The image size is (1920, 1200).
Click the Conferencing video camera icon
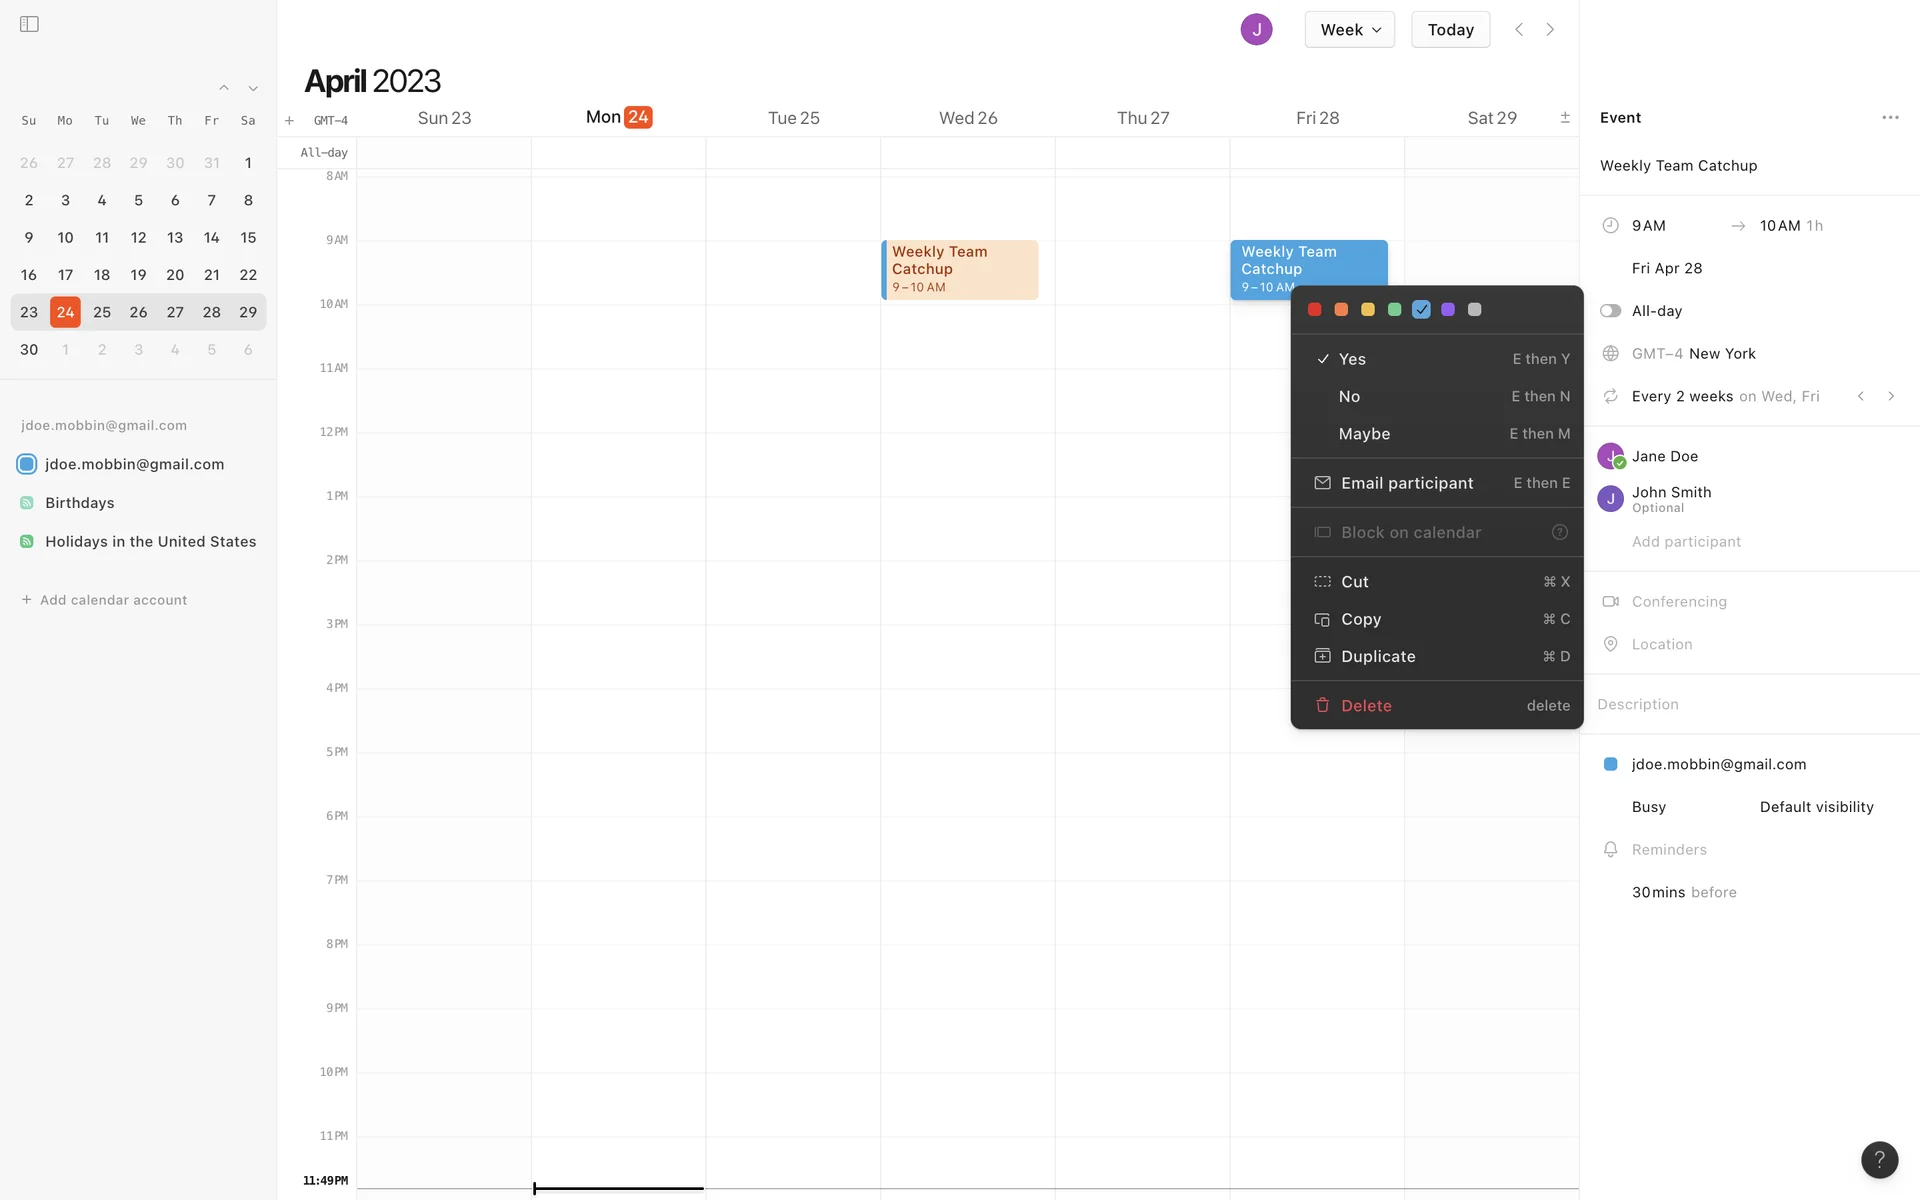click(x=1610, y=601)
